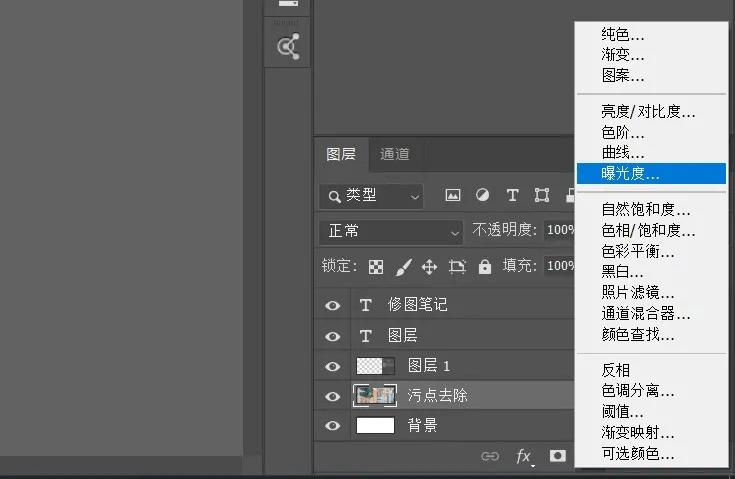
Task: Hide the 修图笔记 text layer
Action: pyautogui.click(x=333, y=306)
